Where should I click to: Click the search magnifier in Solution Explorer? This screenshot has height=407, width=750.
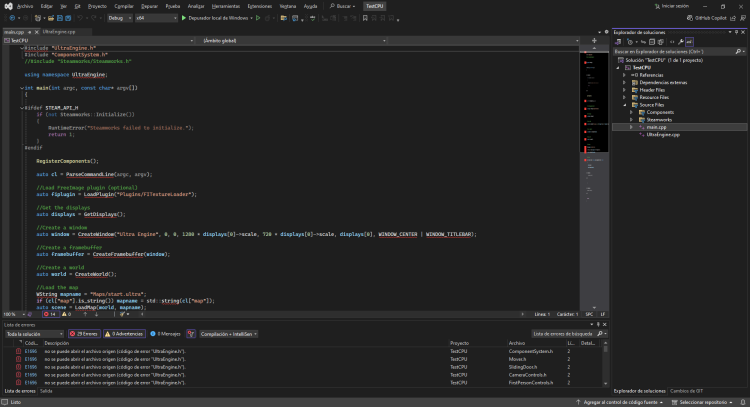pyautogui.click(x=740, y=51)
